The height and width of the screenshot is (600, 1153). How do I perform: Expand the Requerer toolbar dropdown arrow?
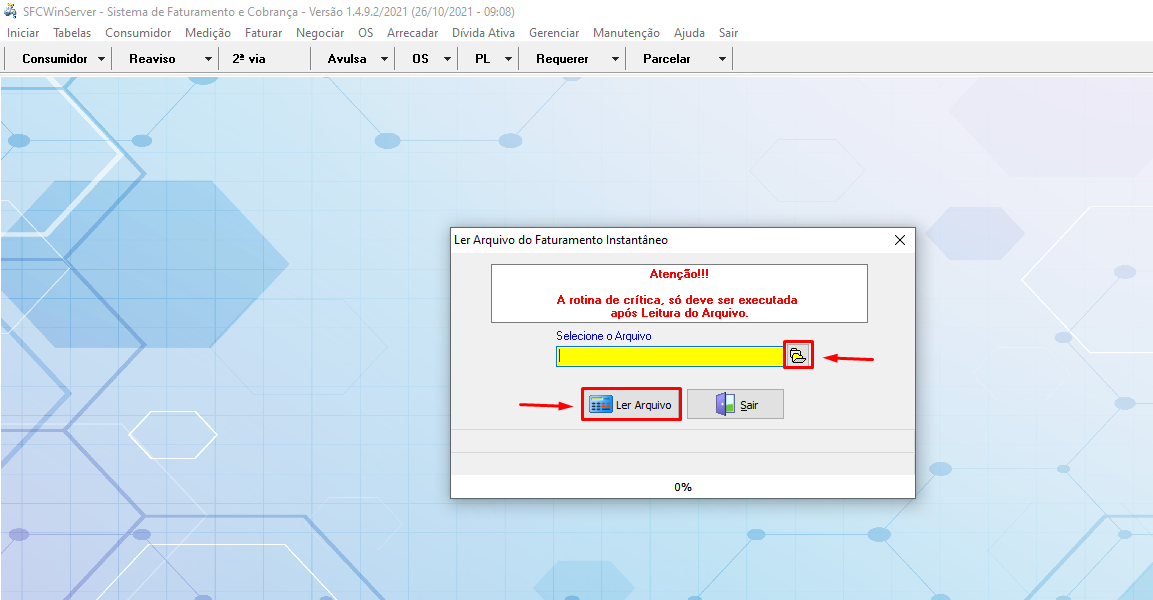(615, 59)
